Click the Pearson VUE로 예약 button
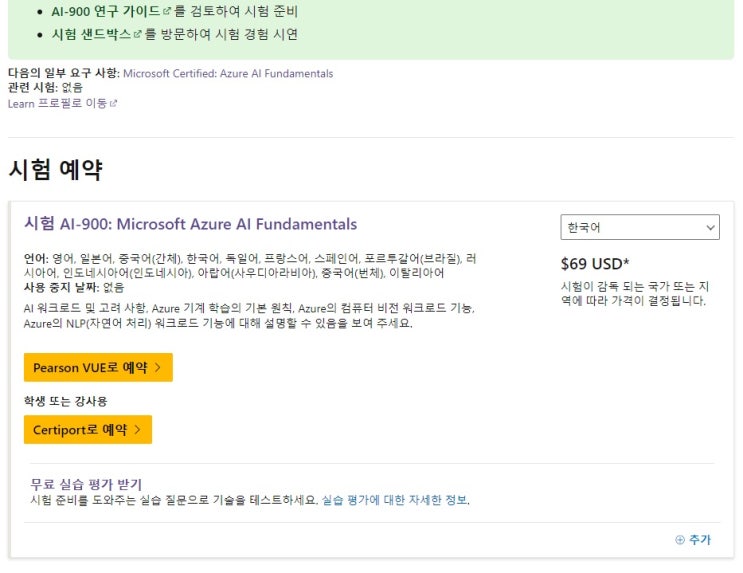This screenshot has width=743, height=573. [98, 367]
